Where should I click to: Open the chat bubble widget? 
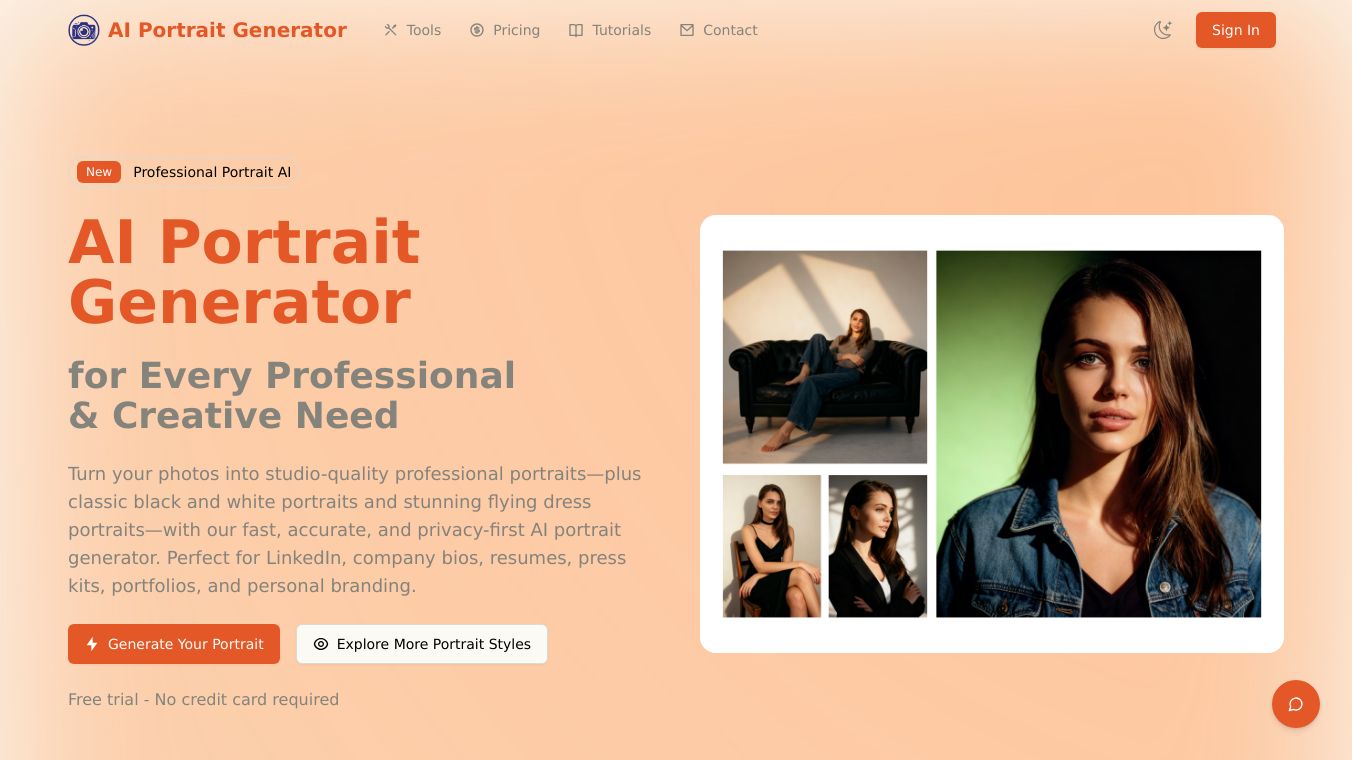1296,704
